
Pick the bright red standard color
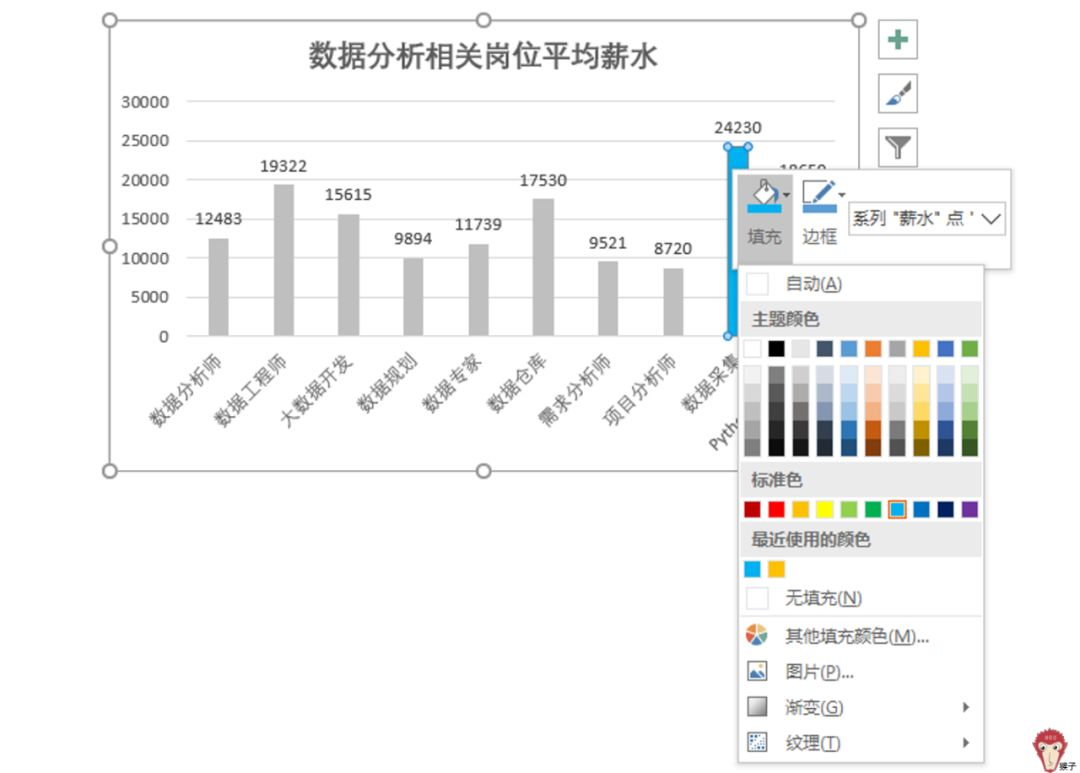(x=776, y=509)
